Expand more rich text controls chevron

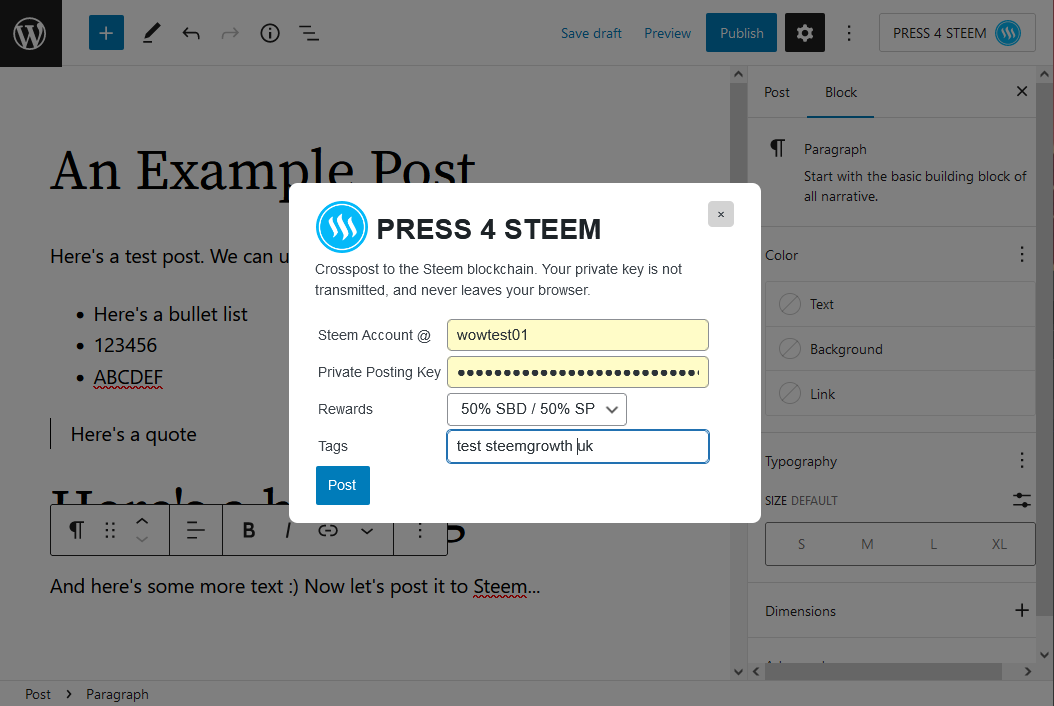tap(367, 531)
